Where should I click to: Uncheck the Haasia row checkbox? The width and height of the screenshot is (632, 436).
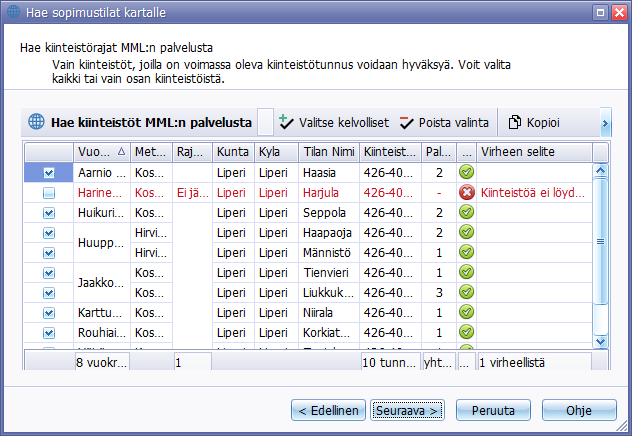tap(49, 173)
